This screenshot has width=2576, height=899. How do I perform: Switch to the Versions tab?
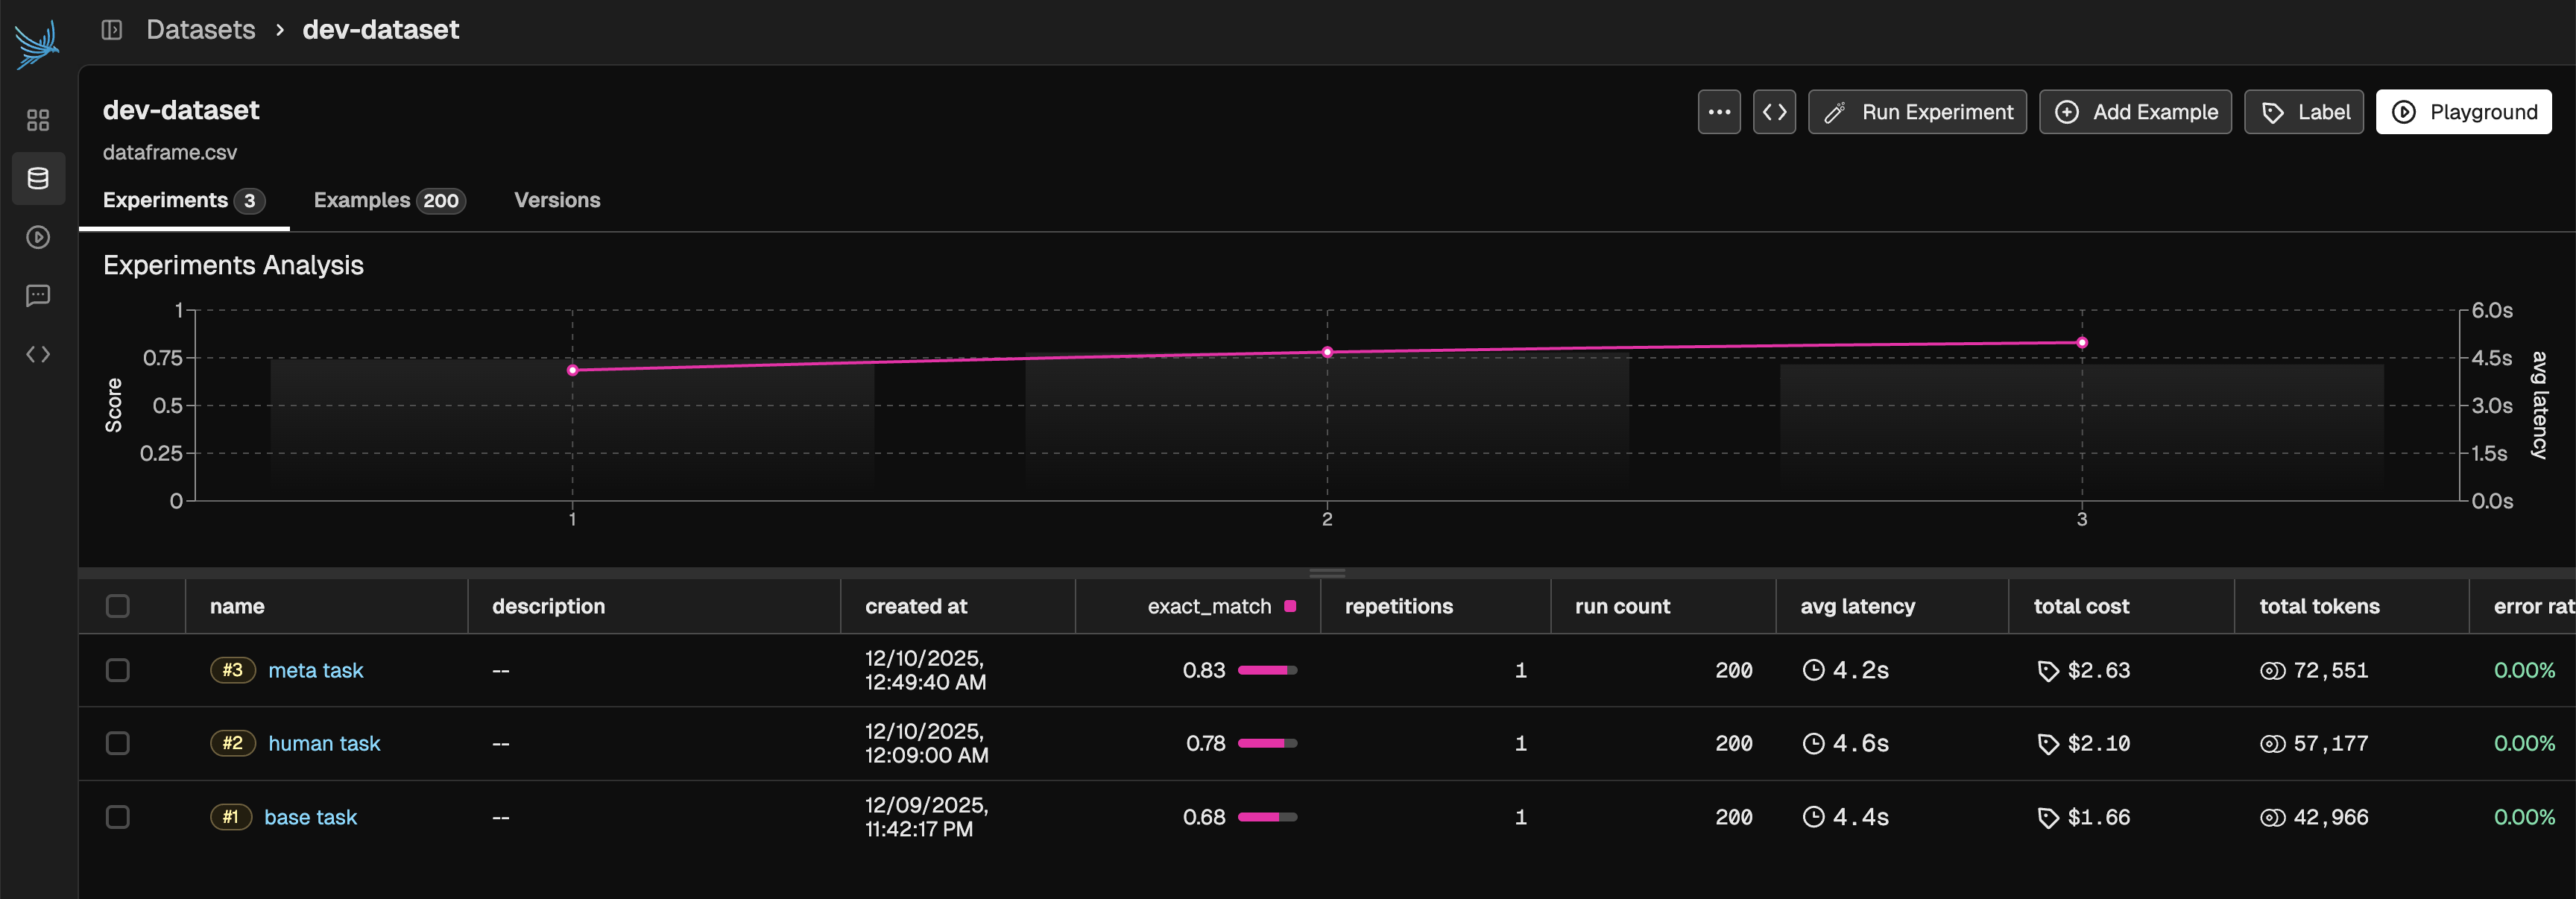coord(557,200)
